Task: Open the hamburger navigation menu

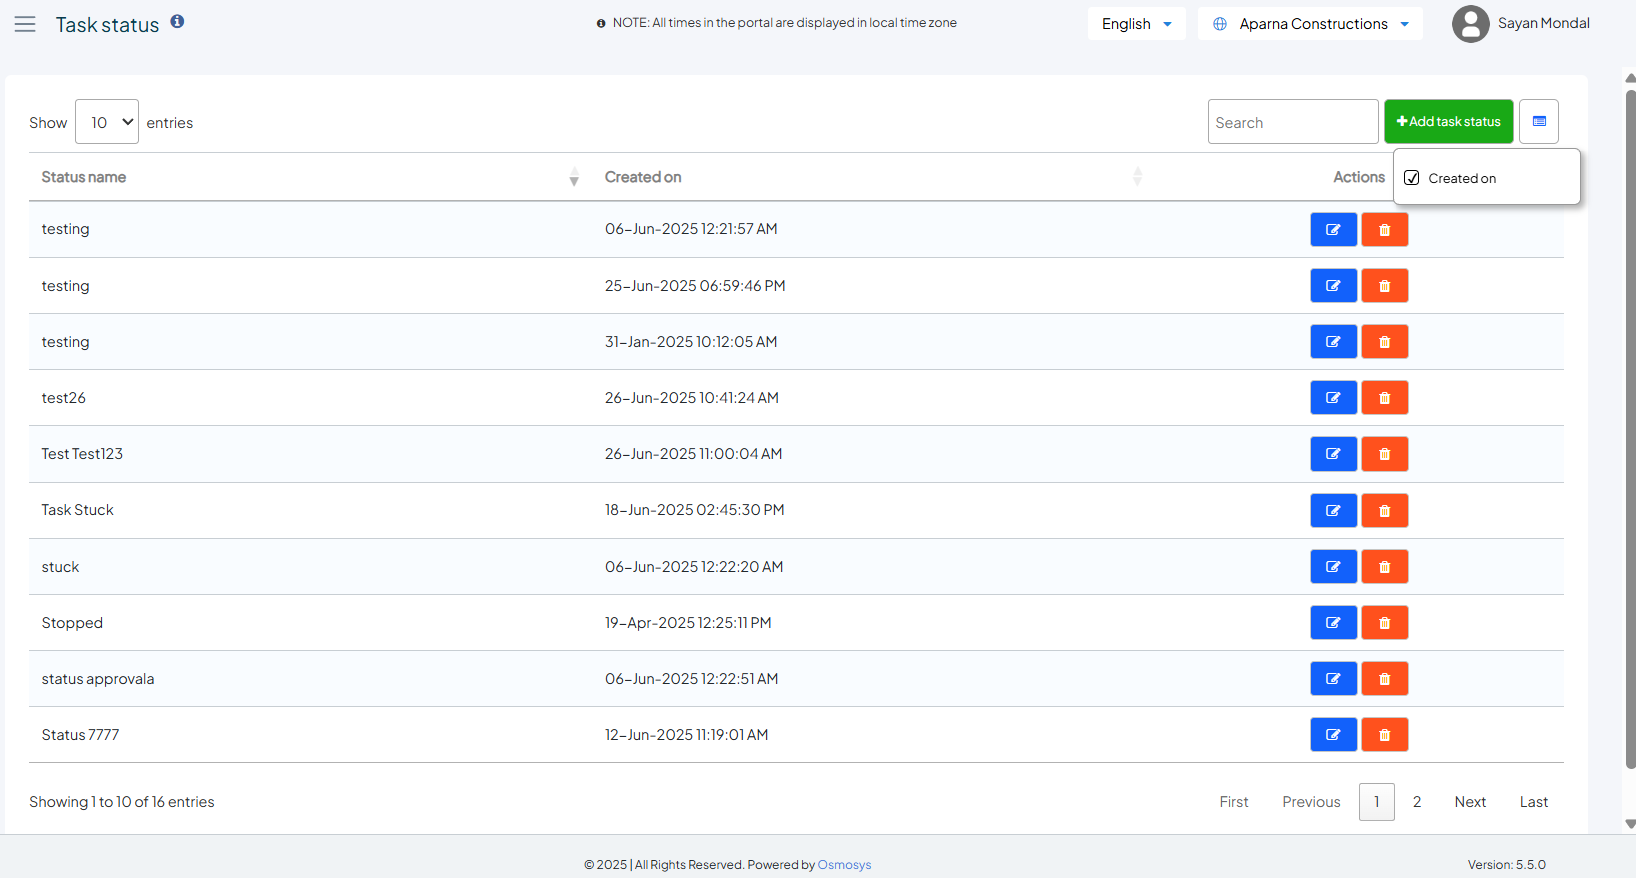Action: [25, 24]
